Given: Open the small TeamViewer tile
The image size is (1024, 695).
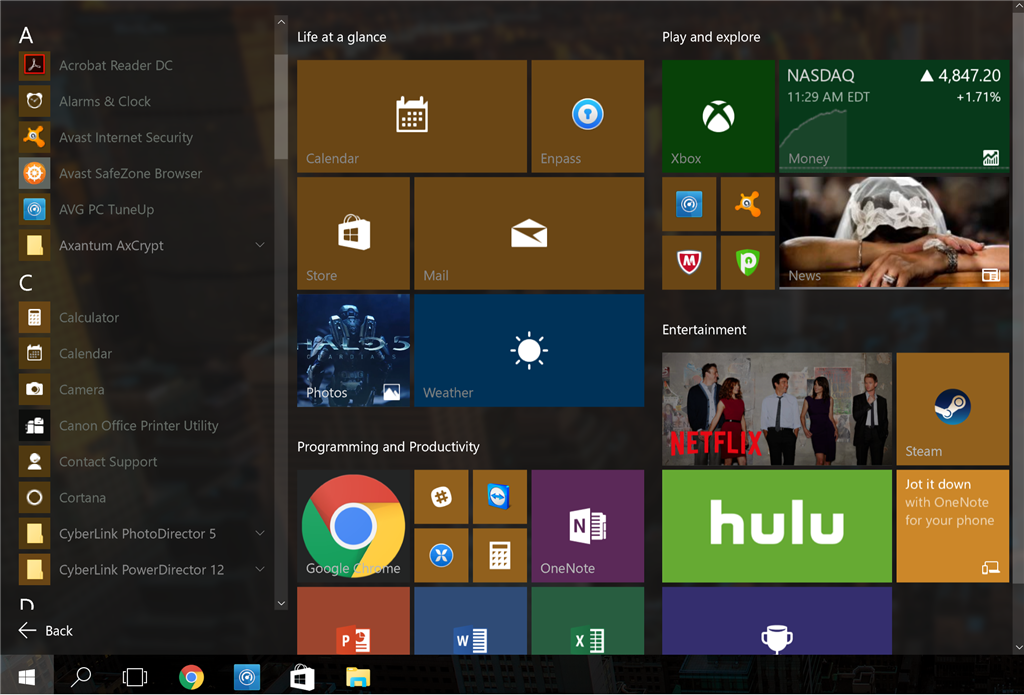Looking at the screenshot, I should 500,496.
